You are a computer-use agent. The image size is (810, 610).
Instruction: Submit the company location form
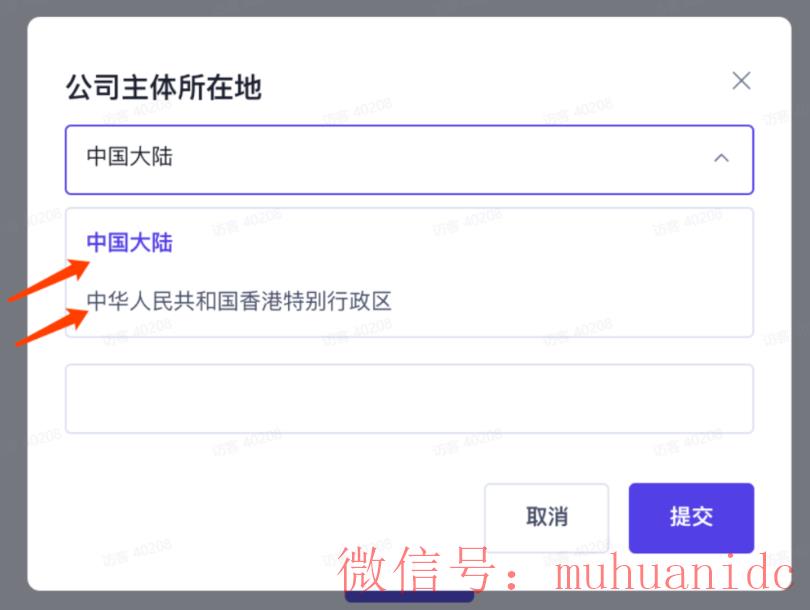click(x=690, y=517)
